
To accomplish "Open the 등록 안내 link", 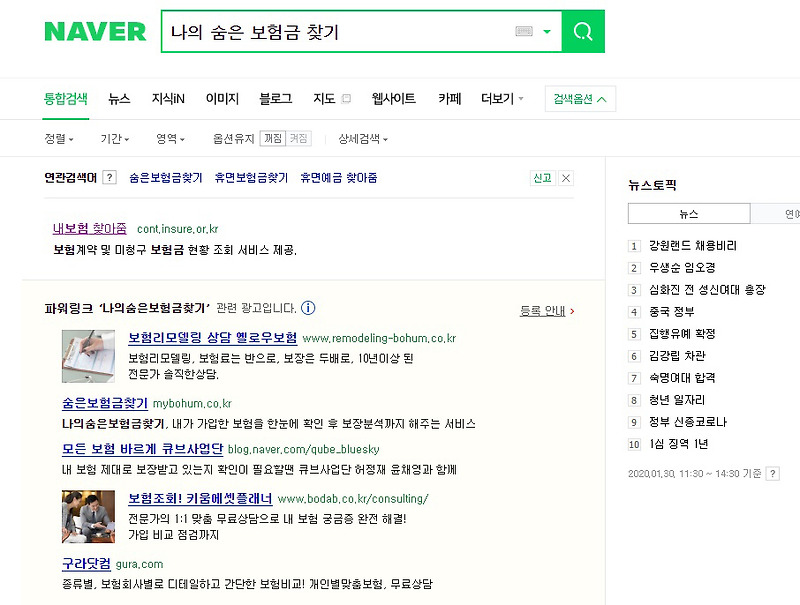I will [542, 311].
